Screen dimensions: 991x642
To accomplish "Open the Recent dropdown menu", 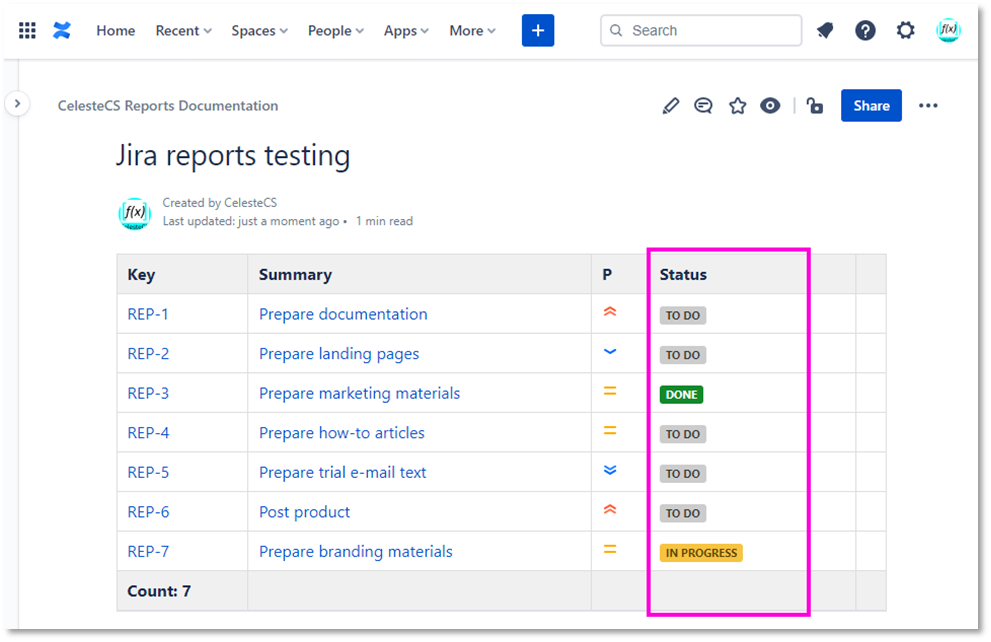I will 183,30.
